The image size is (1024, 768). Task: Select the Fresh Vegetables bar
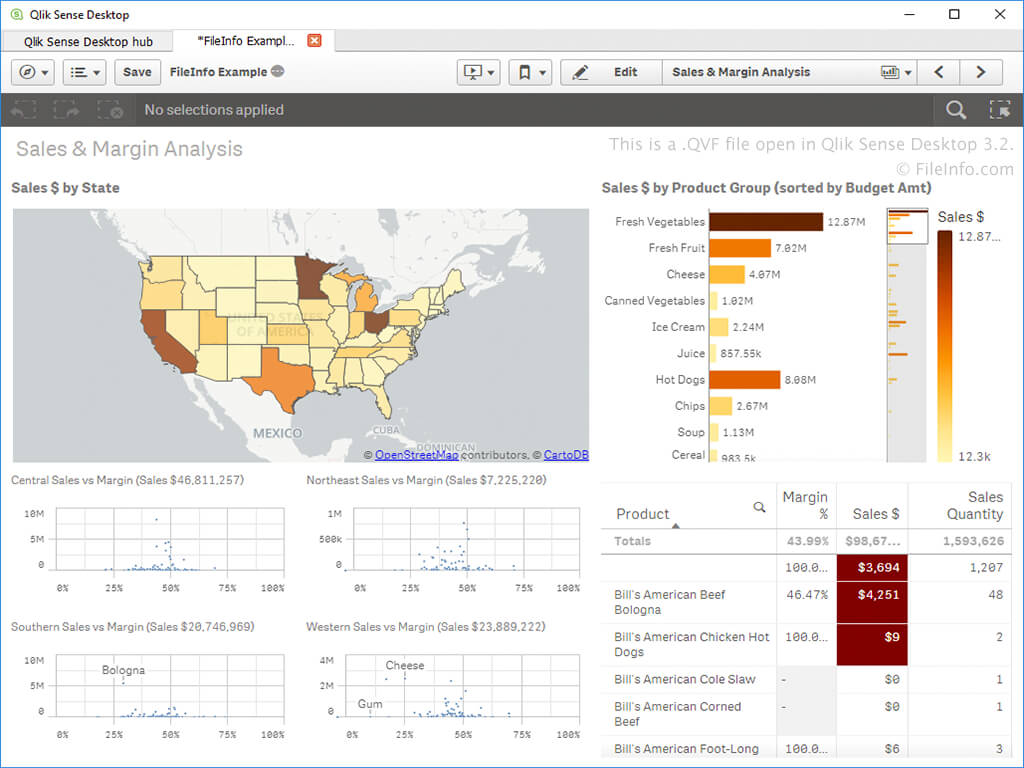(x=766, y=222)
